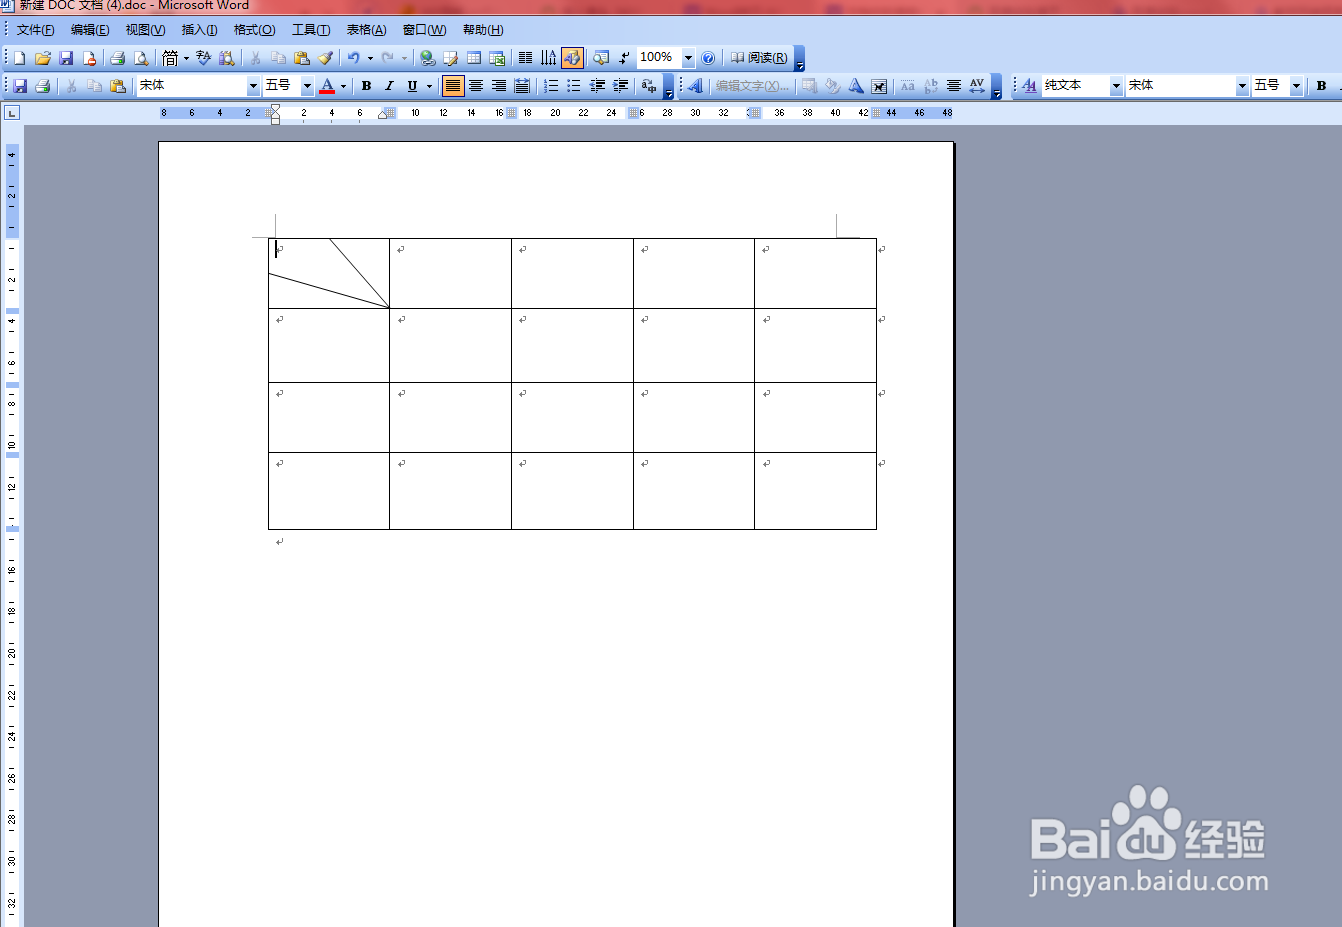1342x927 pixels.
Task: Click the Columns layout icon
Action: (525, 58)
